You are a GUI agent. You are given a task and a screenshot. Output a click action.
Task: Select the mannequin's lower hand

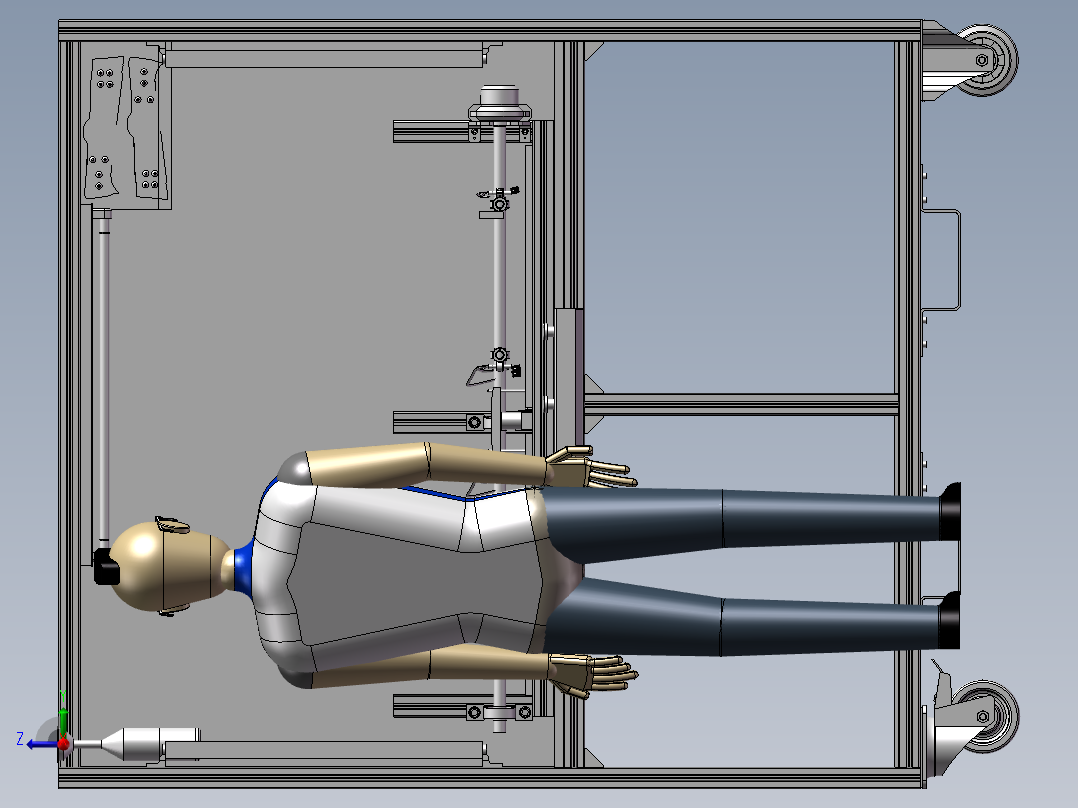593,675
